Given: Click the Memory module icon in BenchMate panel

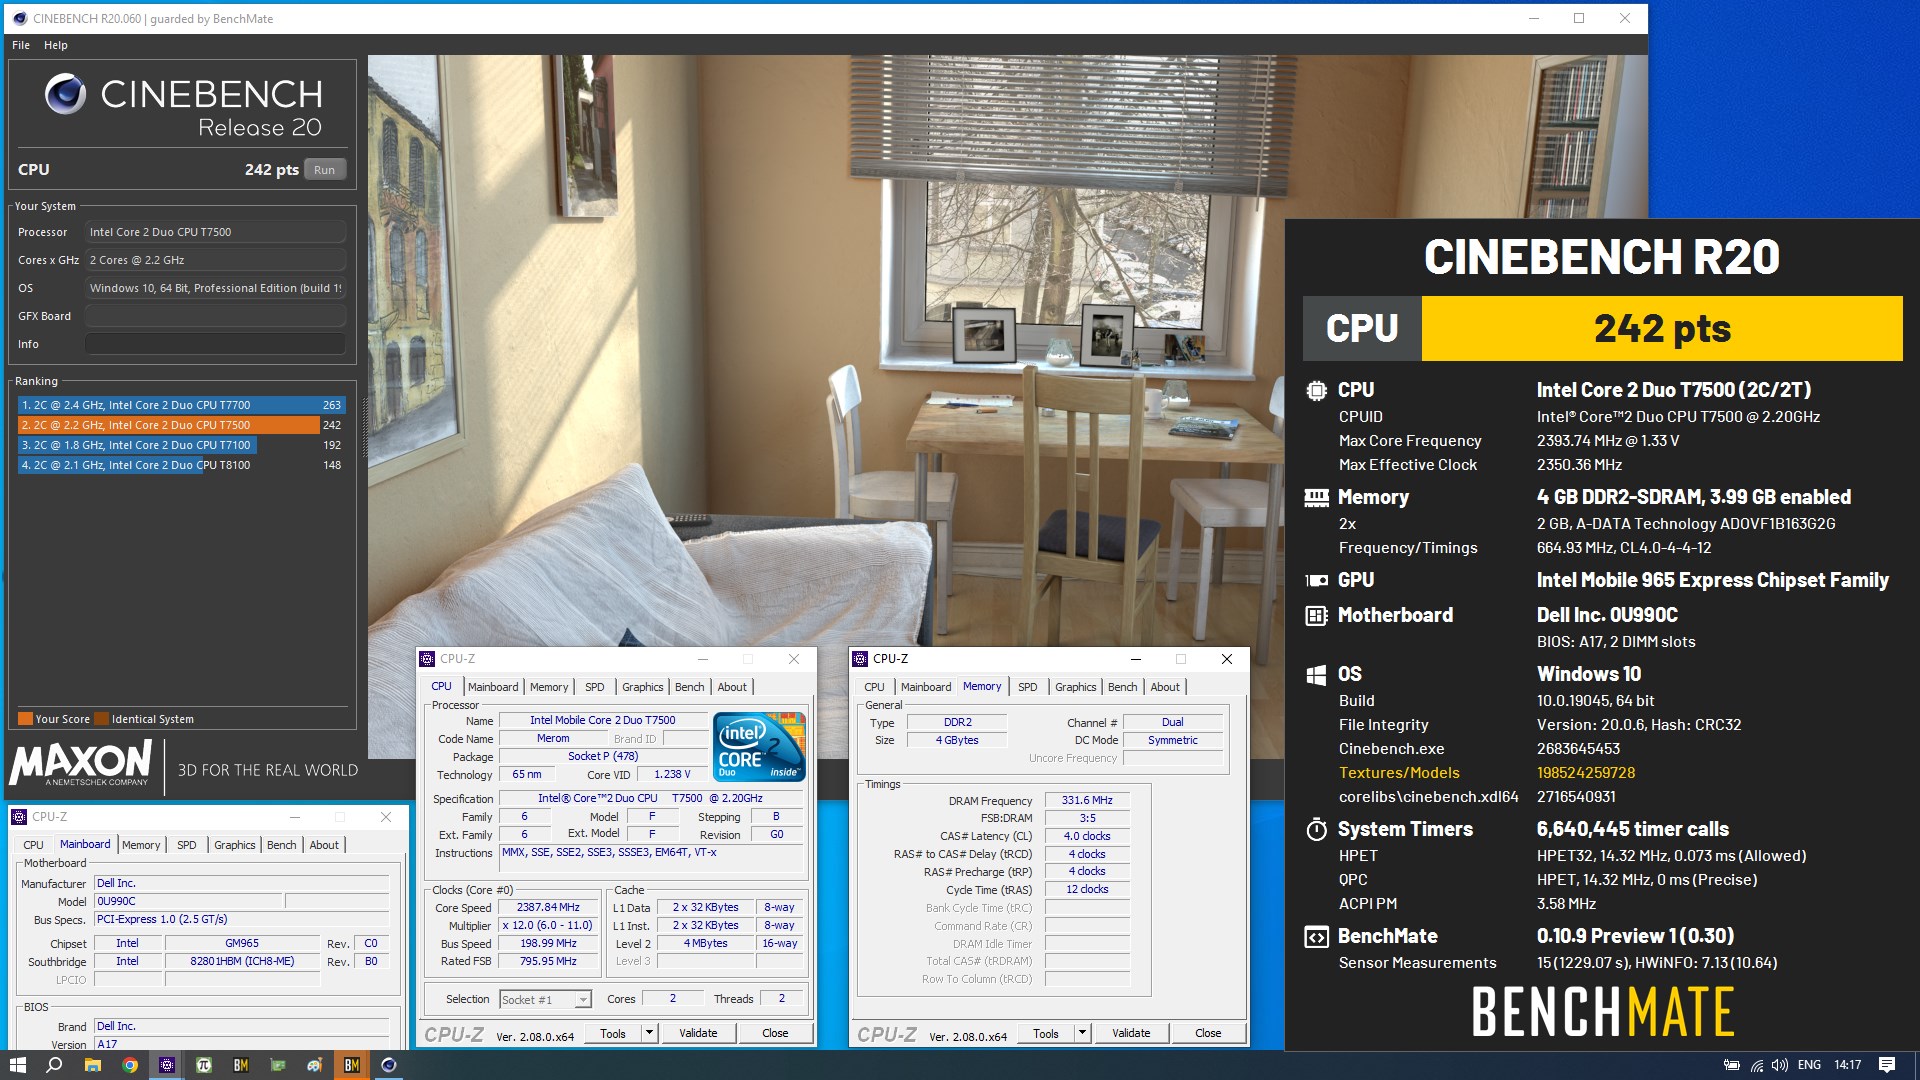Looking at the screenshot, I should pos(1316,497).
